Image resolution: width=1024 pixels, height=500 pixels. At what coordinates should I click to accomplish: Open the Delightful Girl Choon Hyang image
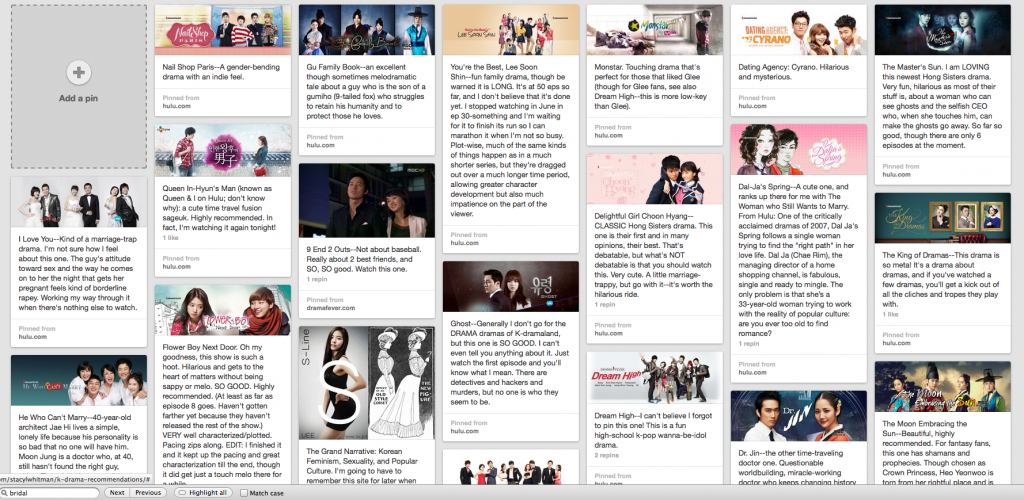(654, 180)
